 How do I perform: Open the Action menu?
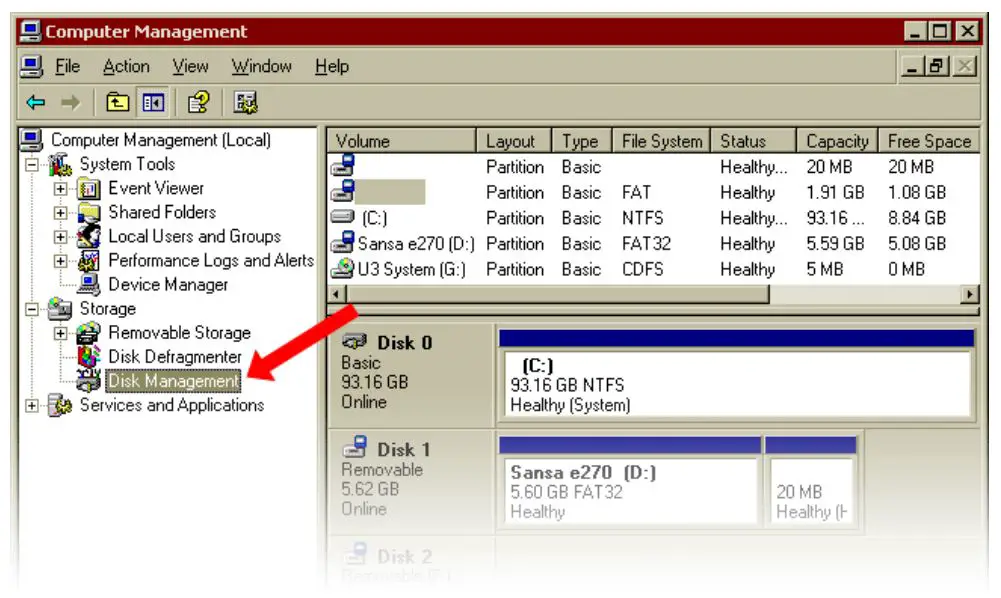click(126, 66)
